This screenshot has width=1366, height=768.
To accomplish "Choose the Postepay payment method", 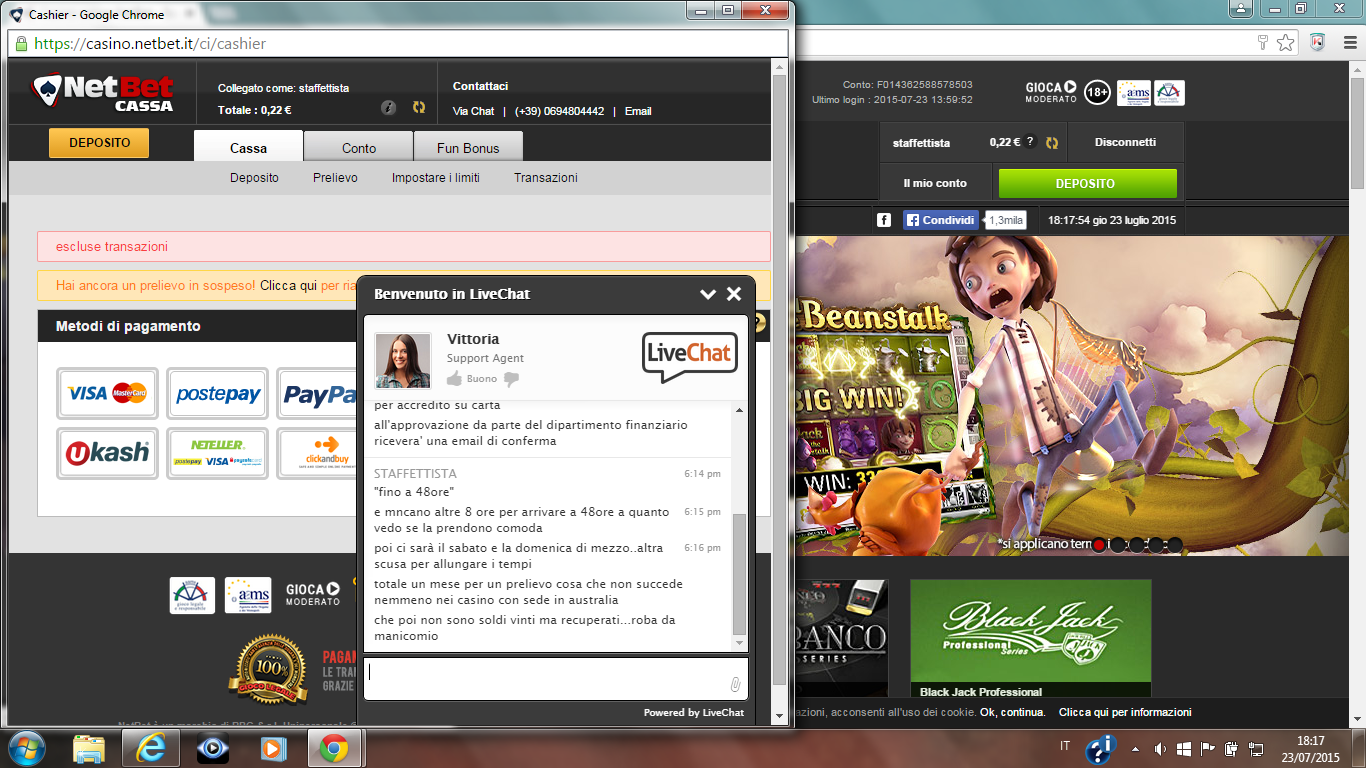I will coord(217,394).
